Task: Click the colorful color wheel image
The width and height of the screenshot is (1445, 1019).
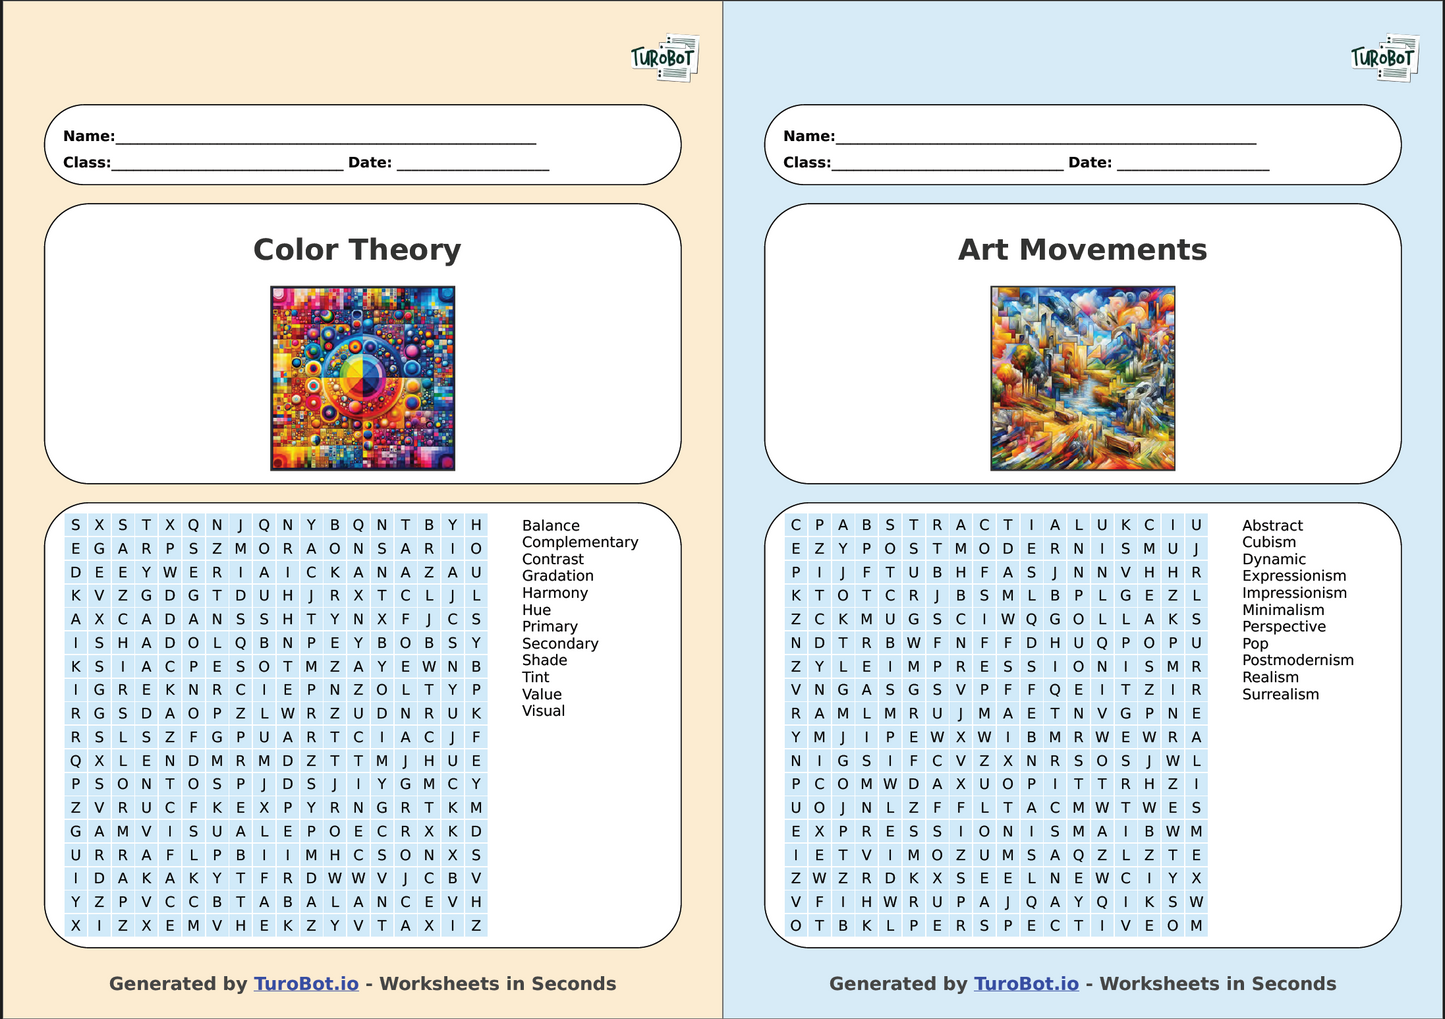Action: [x=363, y=378]
